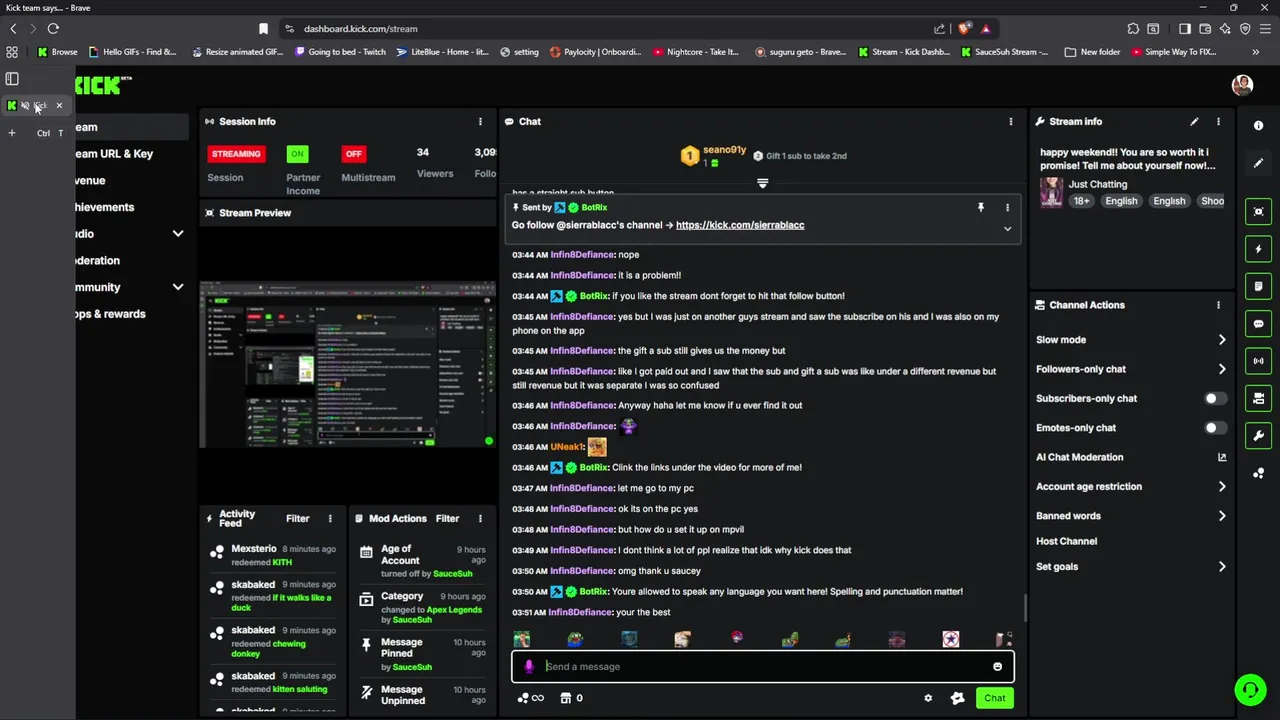The height and width of the screenshot is (720, 1280).
Task: Click the broadcast signal icon in right rail
Action: [x=1258, y=361]
